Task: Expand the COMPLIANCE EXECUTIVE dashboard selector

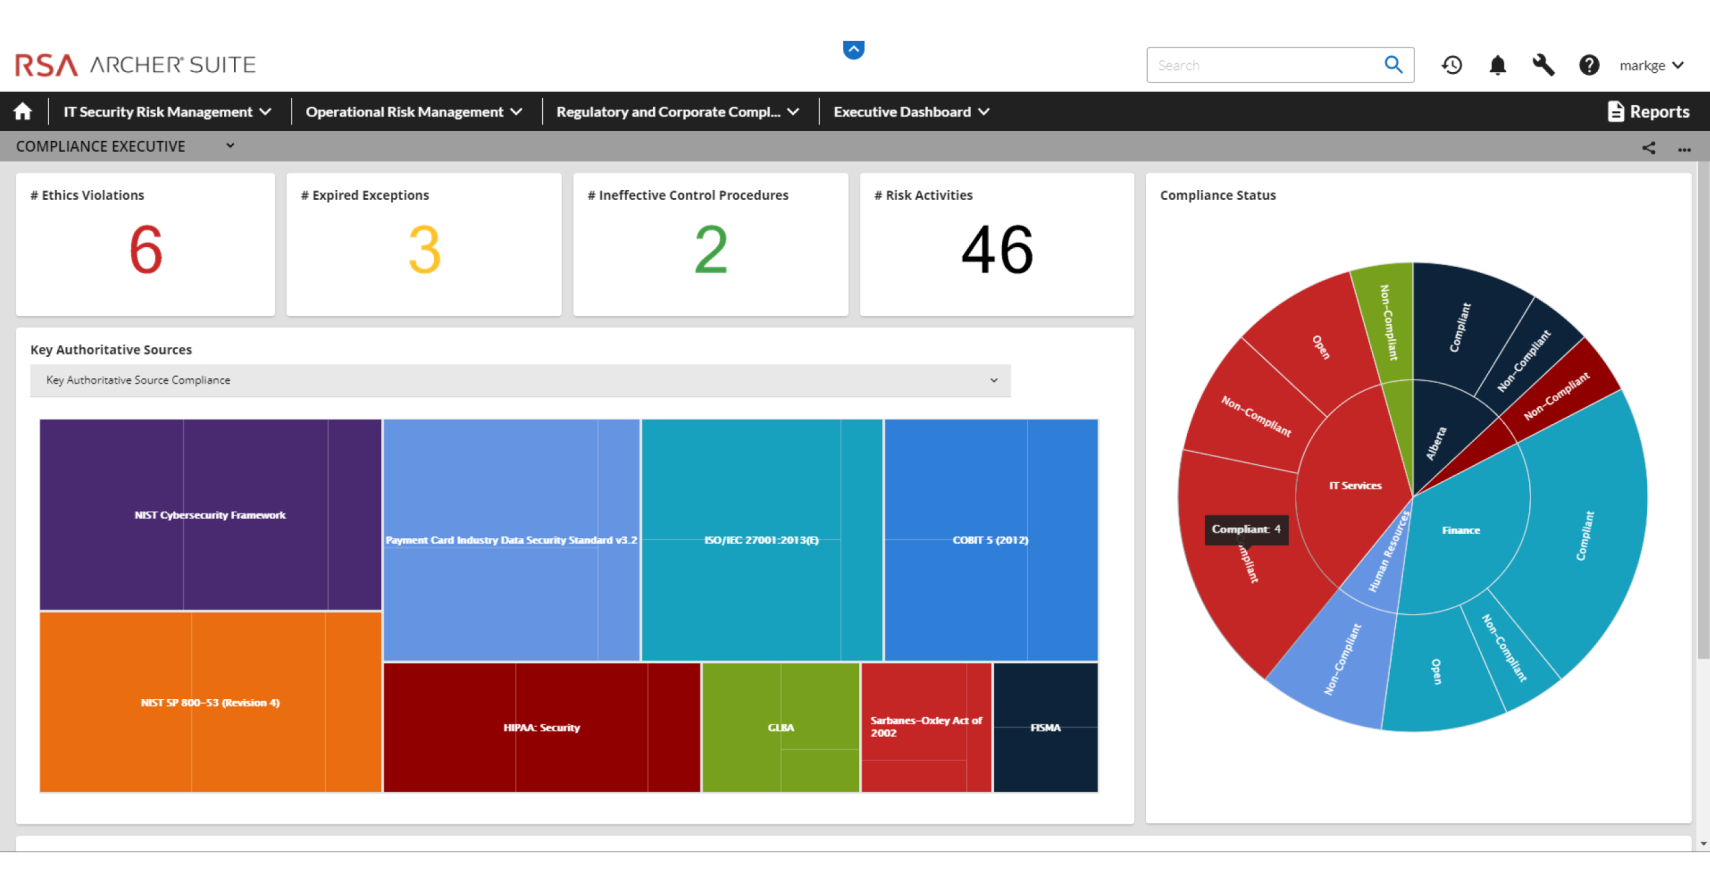Action: pyautogui.click(x=229, y=146)
